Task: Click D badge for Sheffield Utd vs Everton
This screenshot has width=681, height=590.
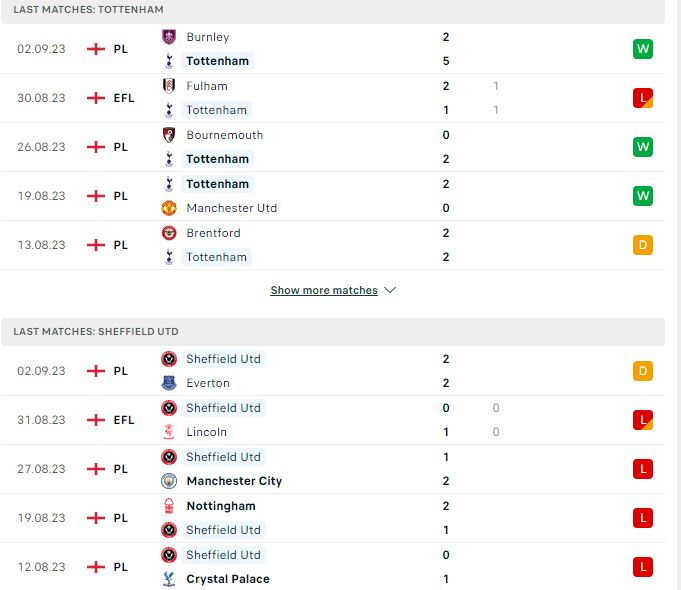Action: click(x=643, y=371)
